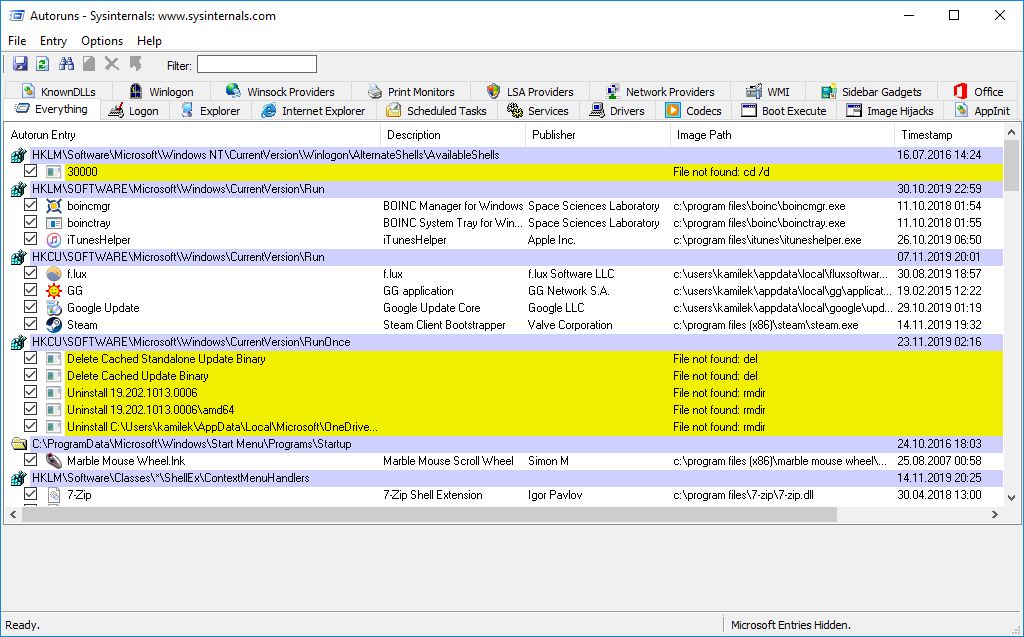Image resolution: width=1024 pixels, height=637 pixels.
Task: Click the Save icon in the toolbar
Action: [20, 64]
